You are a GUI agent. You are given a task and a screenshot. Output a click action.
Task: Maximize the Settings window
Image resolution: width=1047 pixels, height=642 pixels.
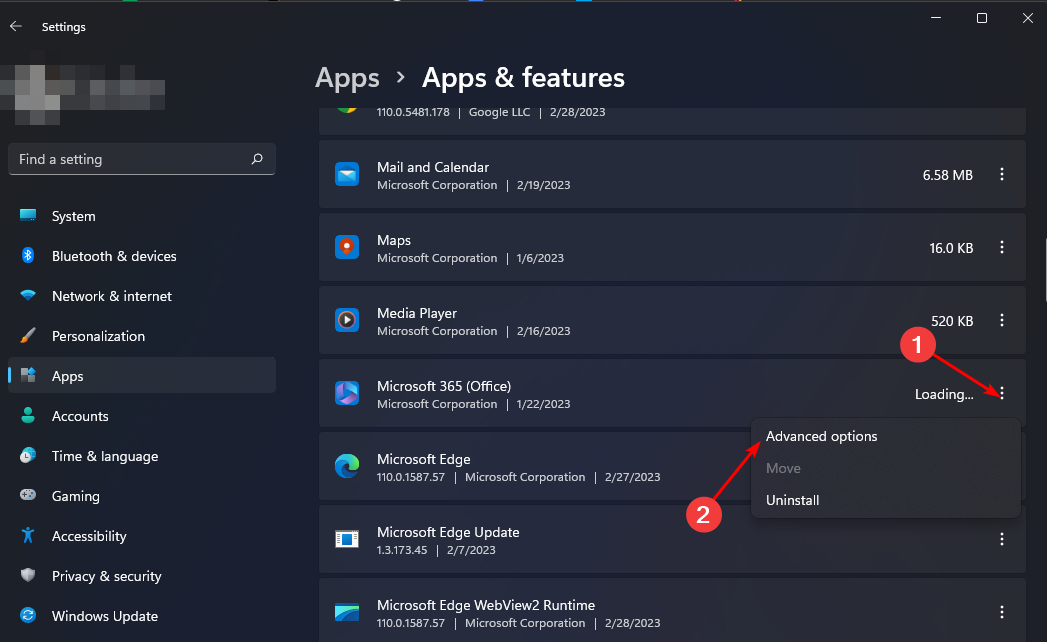(x=982, y=18)
